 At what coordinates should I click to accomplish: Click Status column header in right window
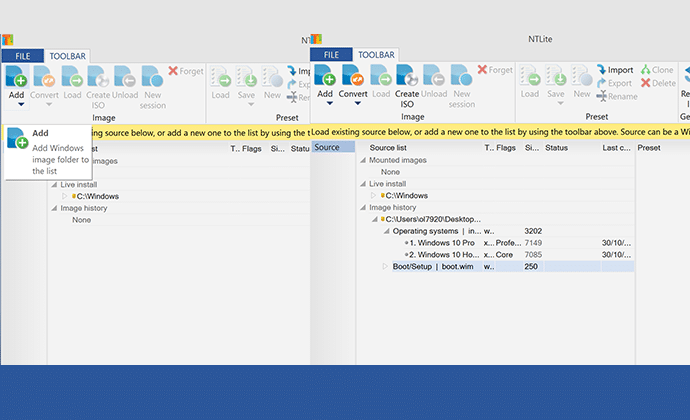(556, 148)
